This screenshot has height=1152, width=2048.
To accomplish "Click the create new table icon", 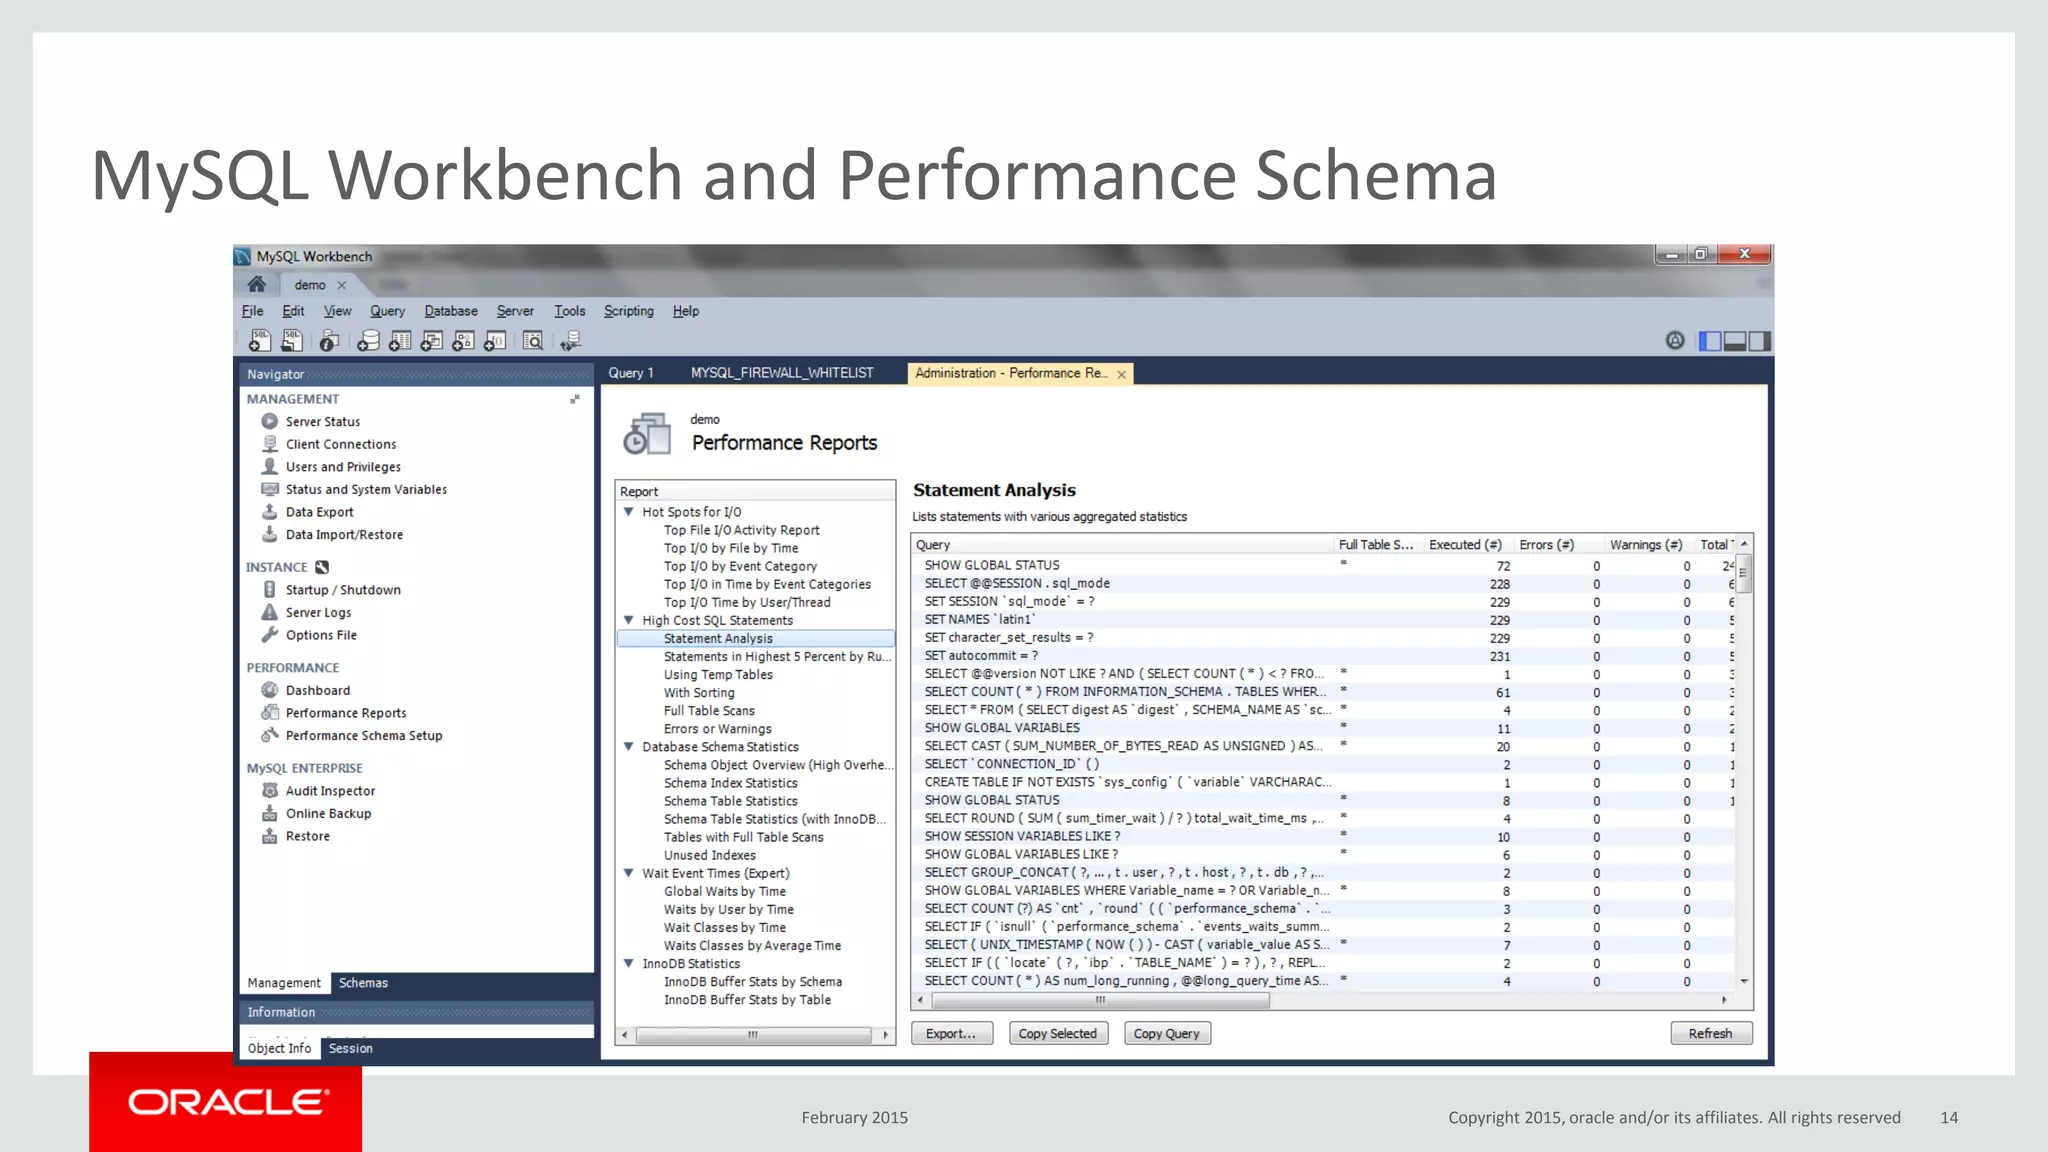I will pos(400,341).
